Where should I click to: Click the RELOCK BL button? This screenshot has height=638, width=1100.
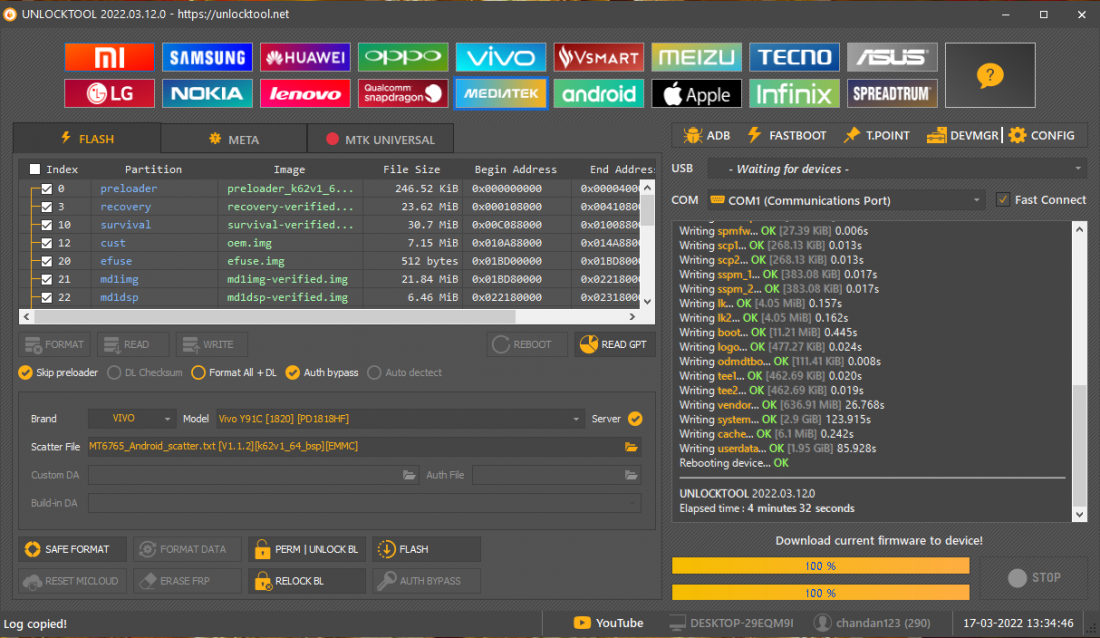click(x=307, y=581)
